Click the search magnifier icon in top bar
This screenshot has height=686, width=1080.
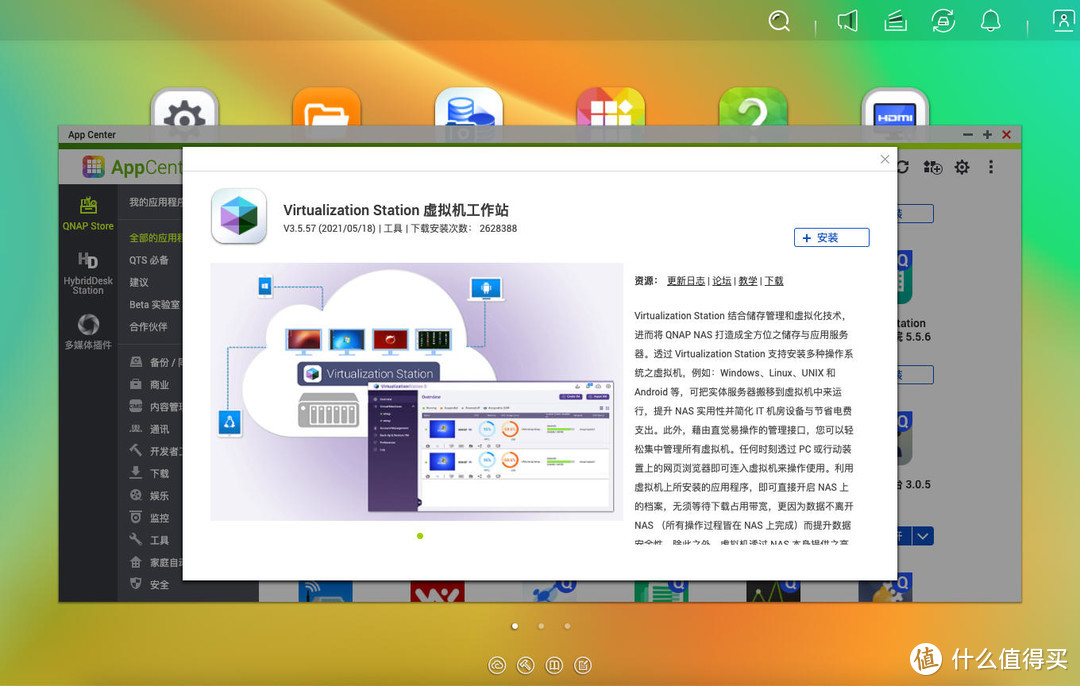(x=779, y=21)
